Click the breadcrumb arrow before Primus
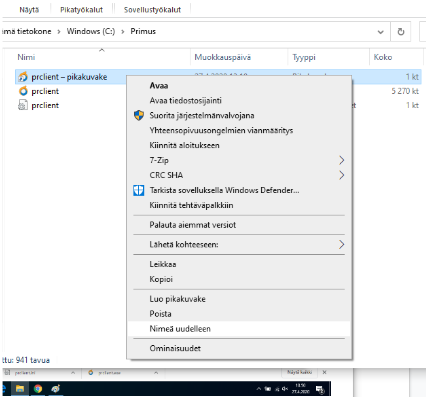Screen dimensions: 426x397 point(123,32)
